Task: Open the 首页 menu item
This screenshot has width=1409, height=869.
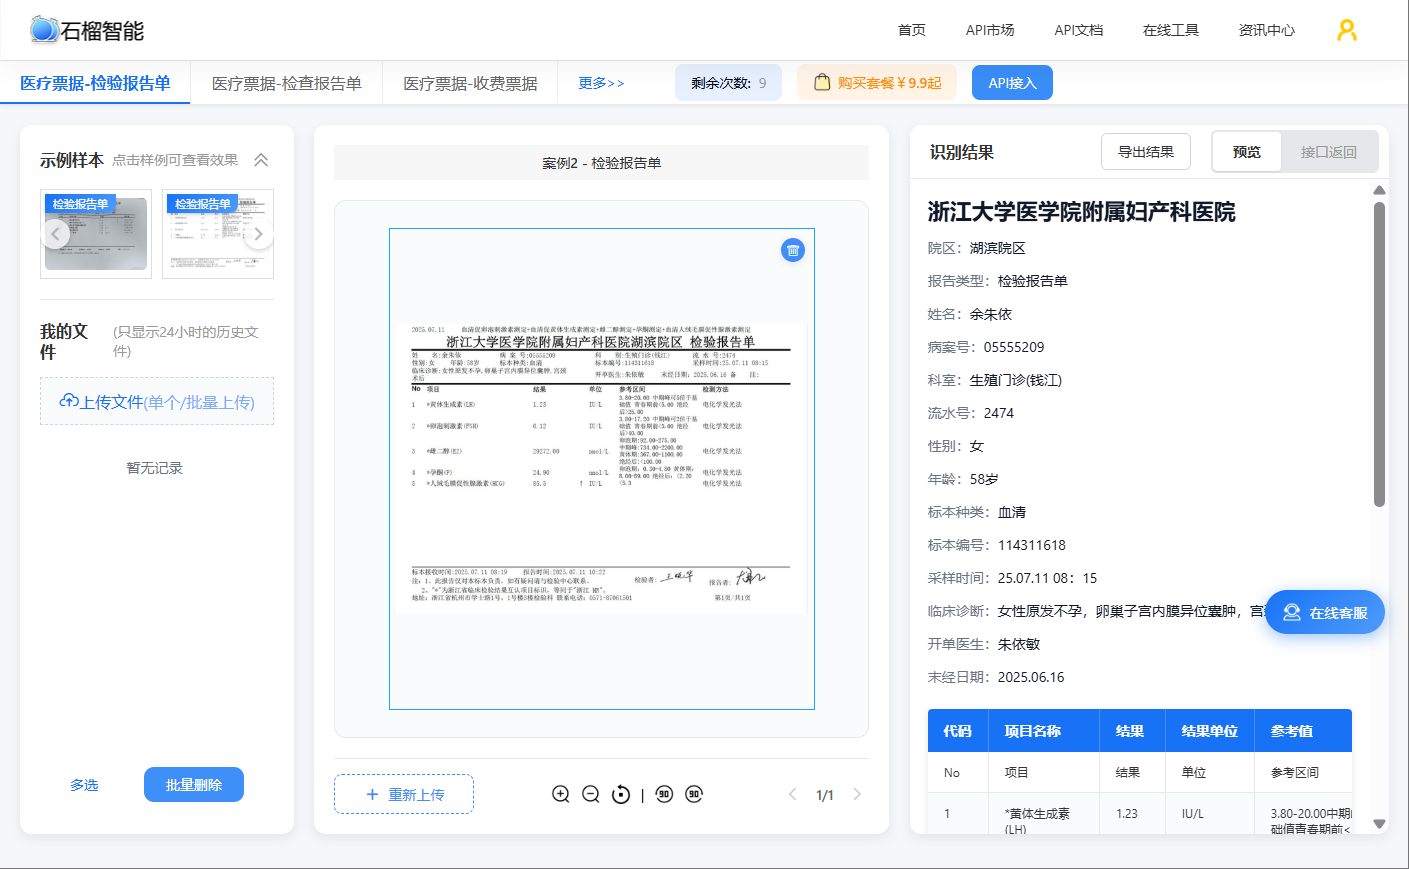Action: (x=912, y=30)
